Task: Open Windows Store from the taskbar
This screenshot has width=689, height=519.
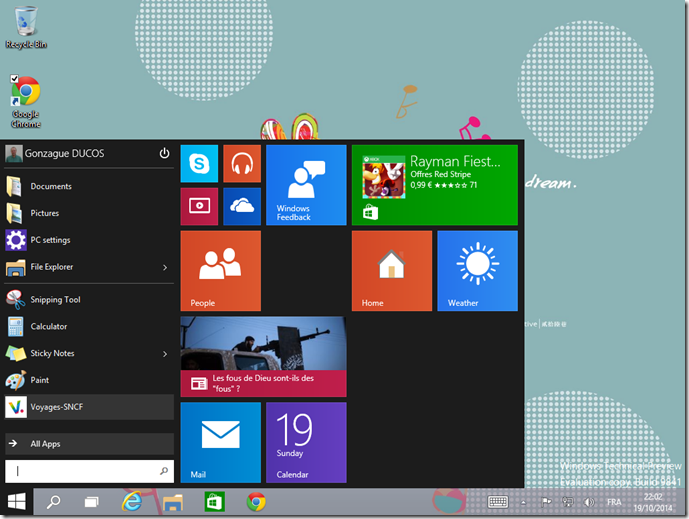Action: [214, 501]
